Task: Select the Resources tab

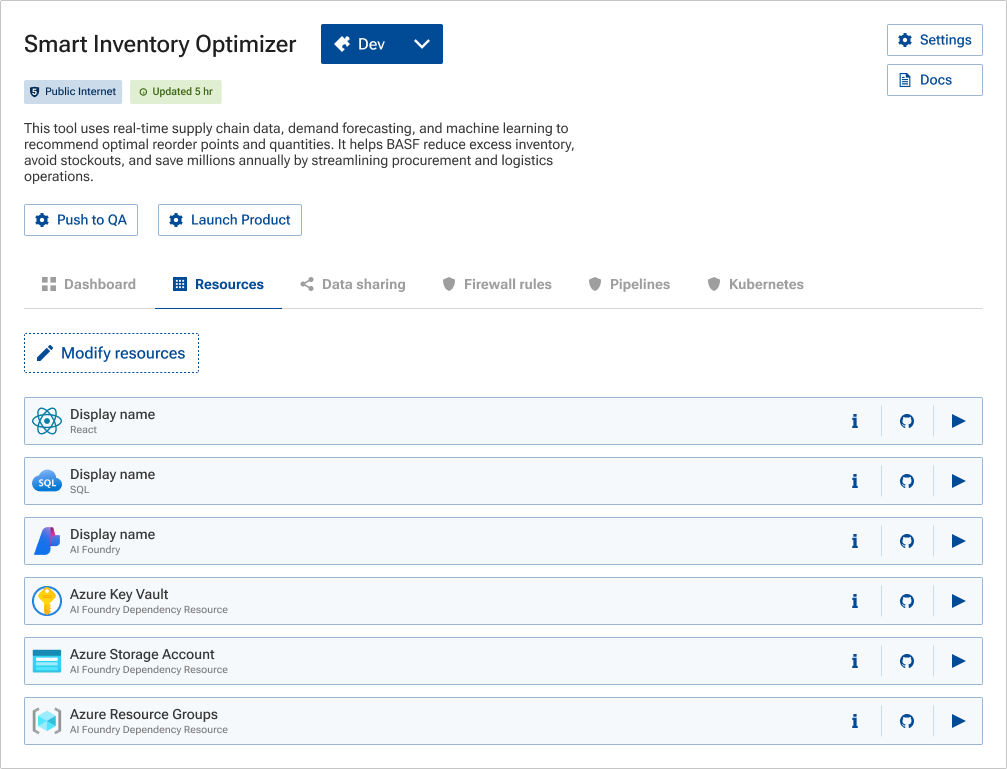Action: tap(218, 285)
